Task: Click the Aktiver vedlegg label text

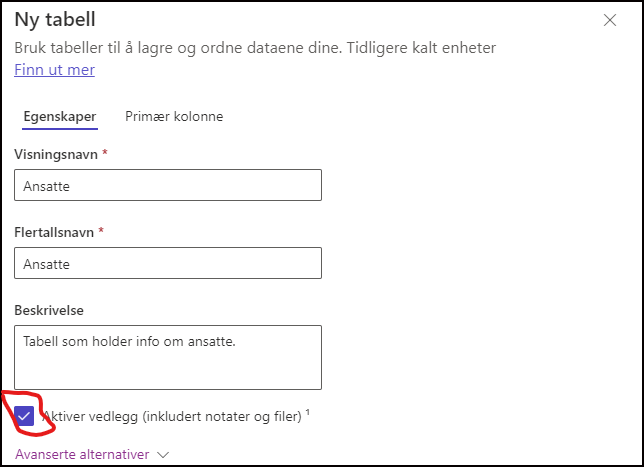Action: coord(172,416)
